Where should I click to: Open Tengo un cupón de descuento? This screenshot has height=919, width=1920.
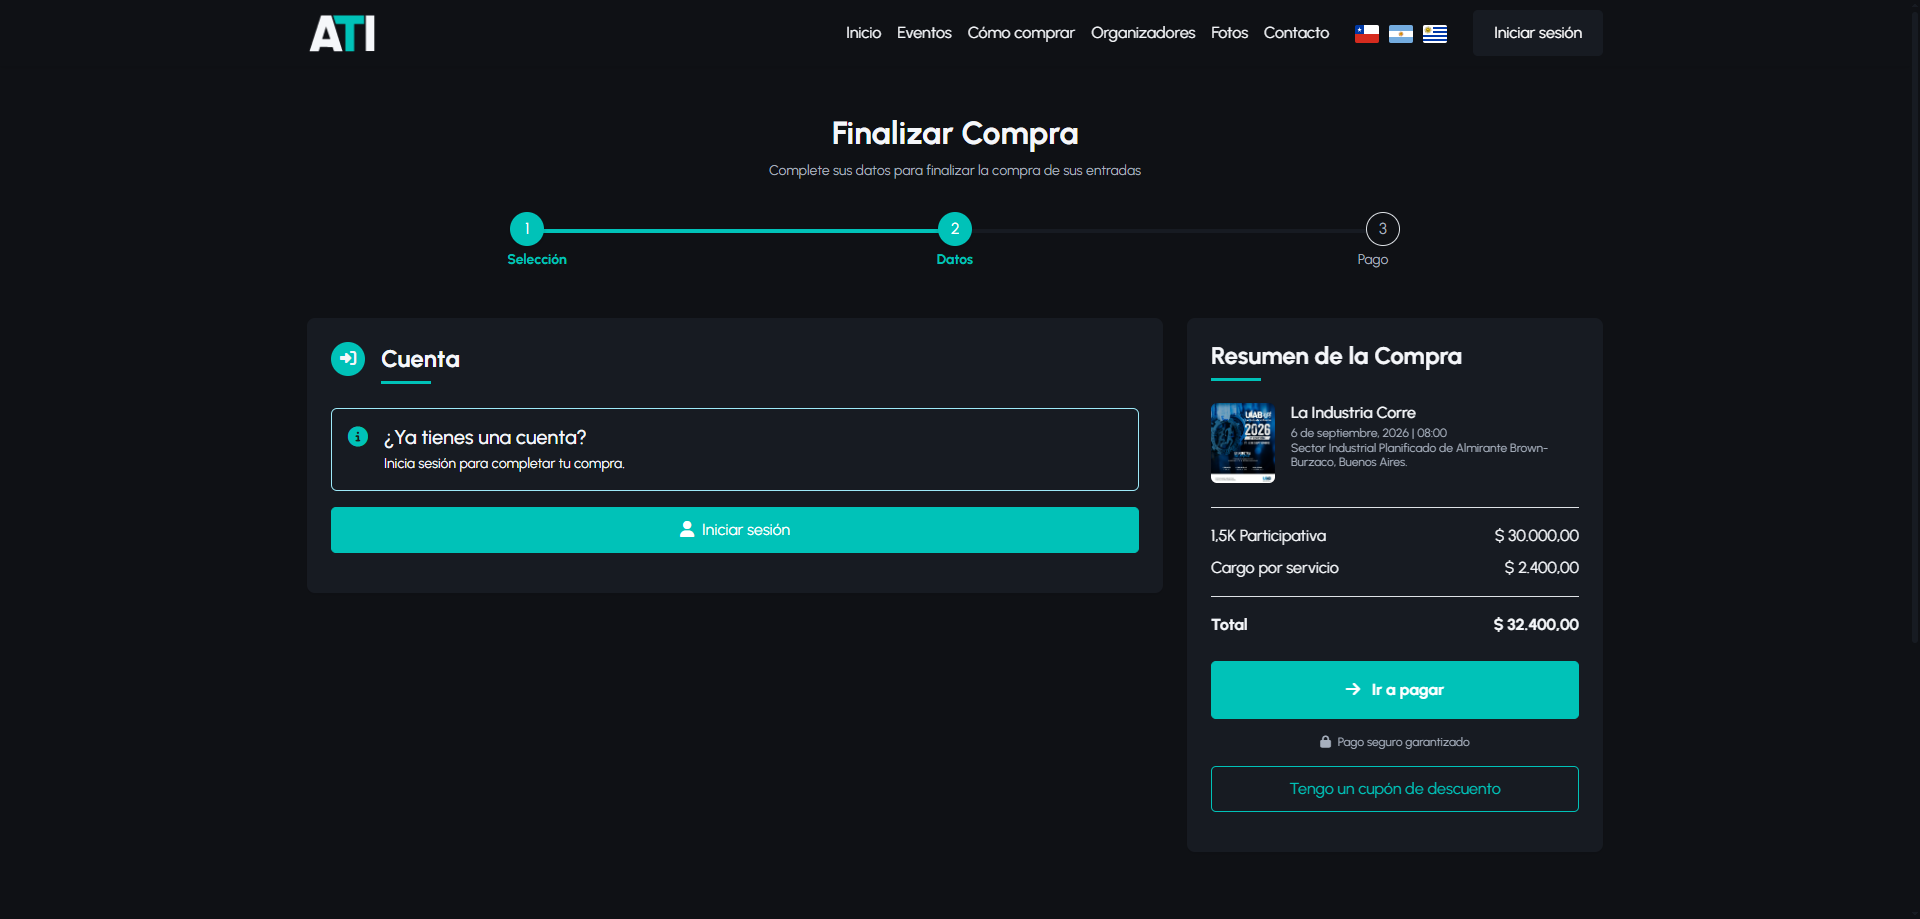point(1395,789)
